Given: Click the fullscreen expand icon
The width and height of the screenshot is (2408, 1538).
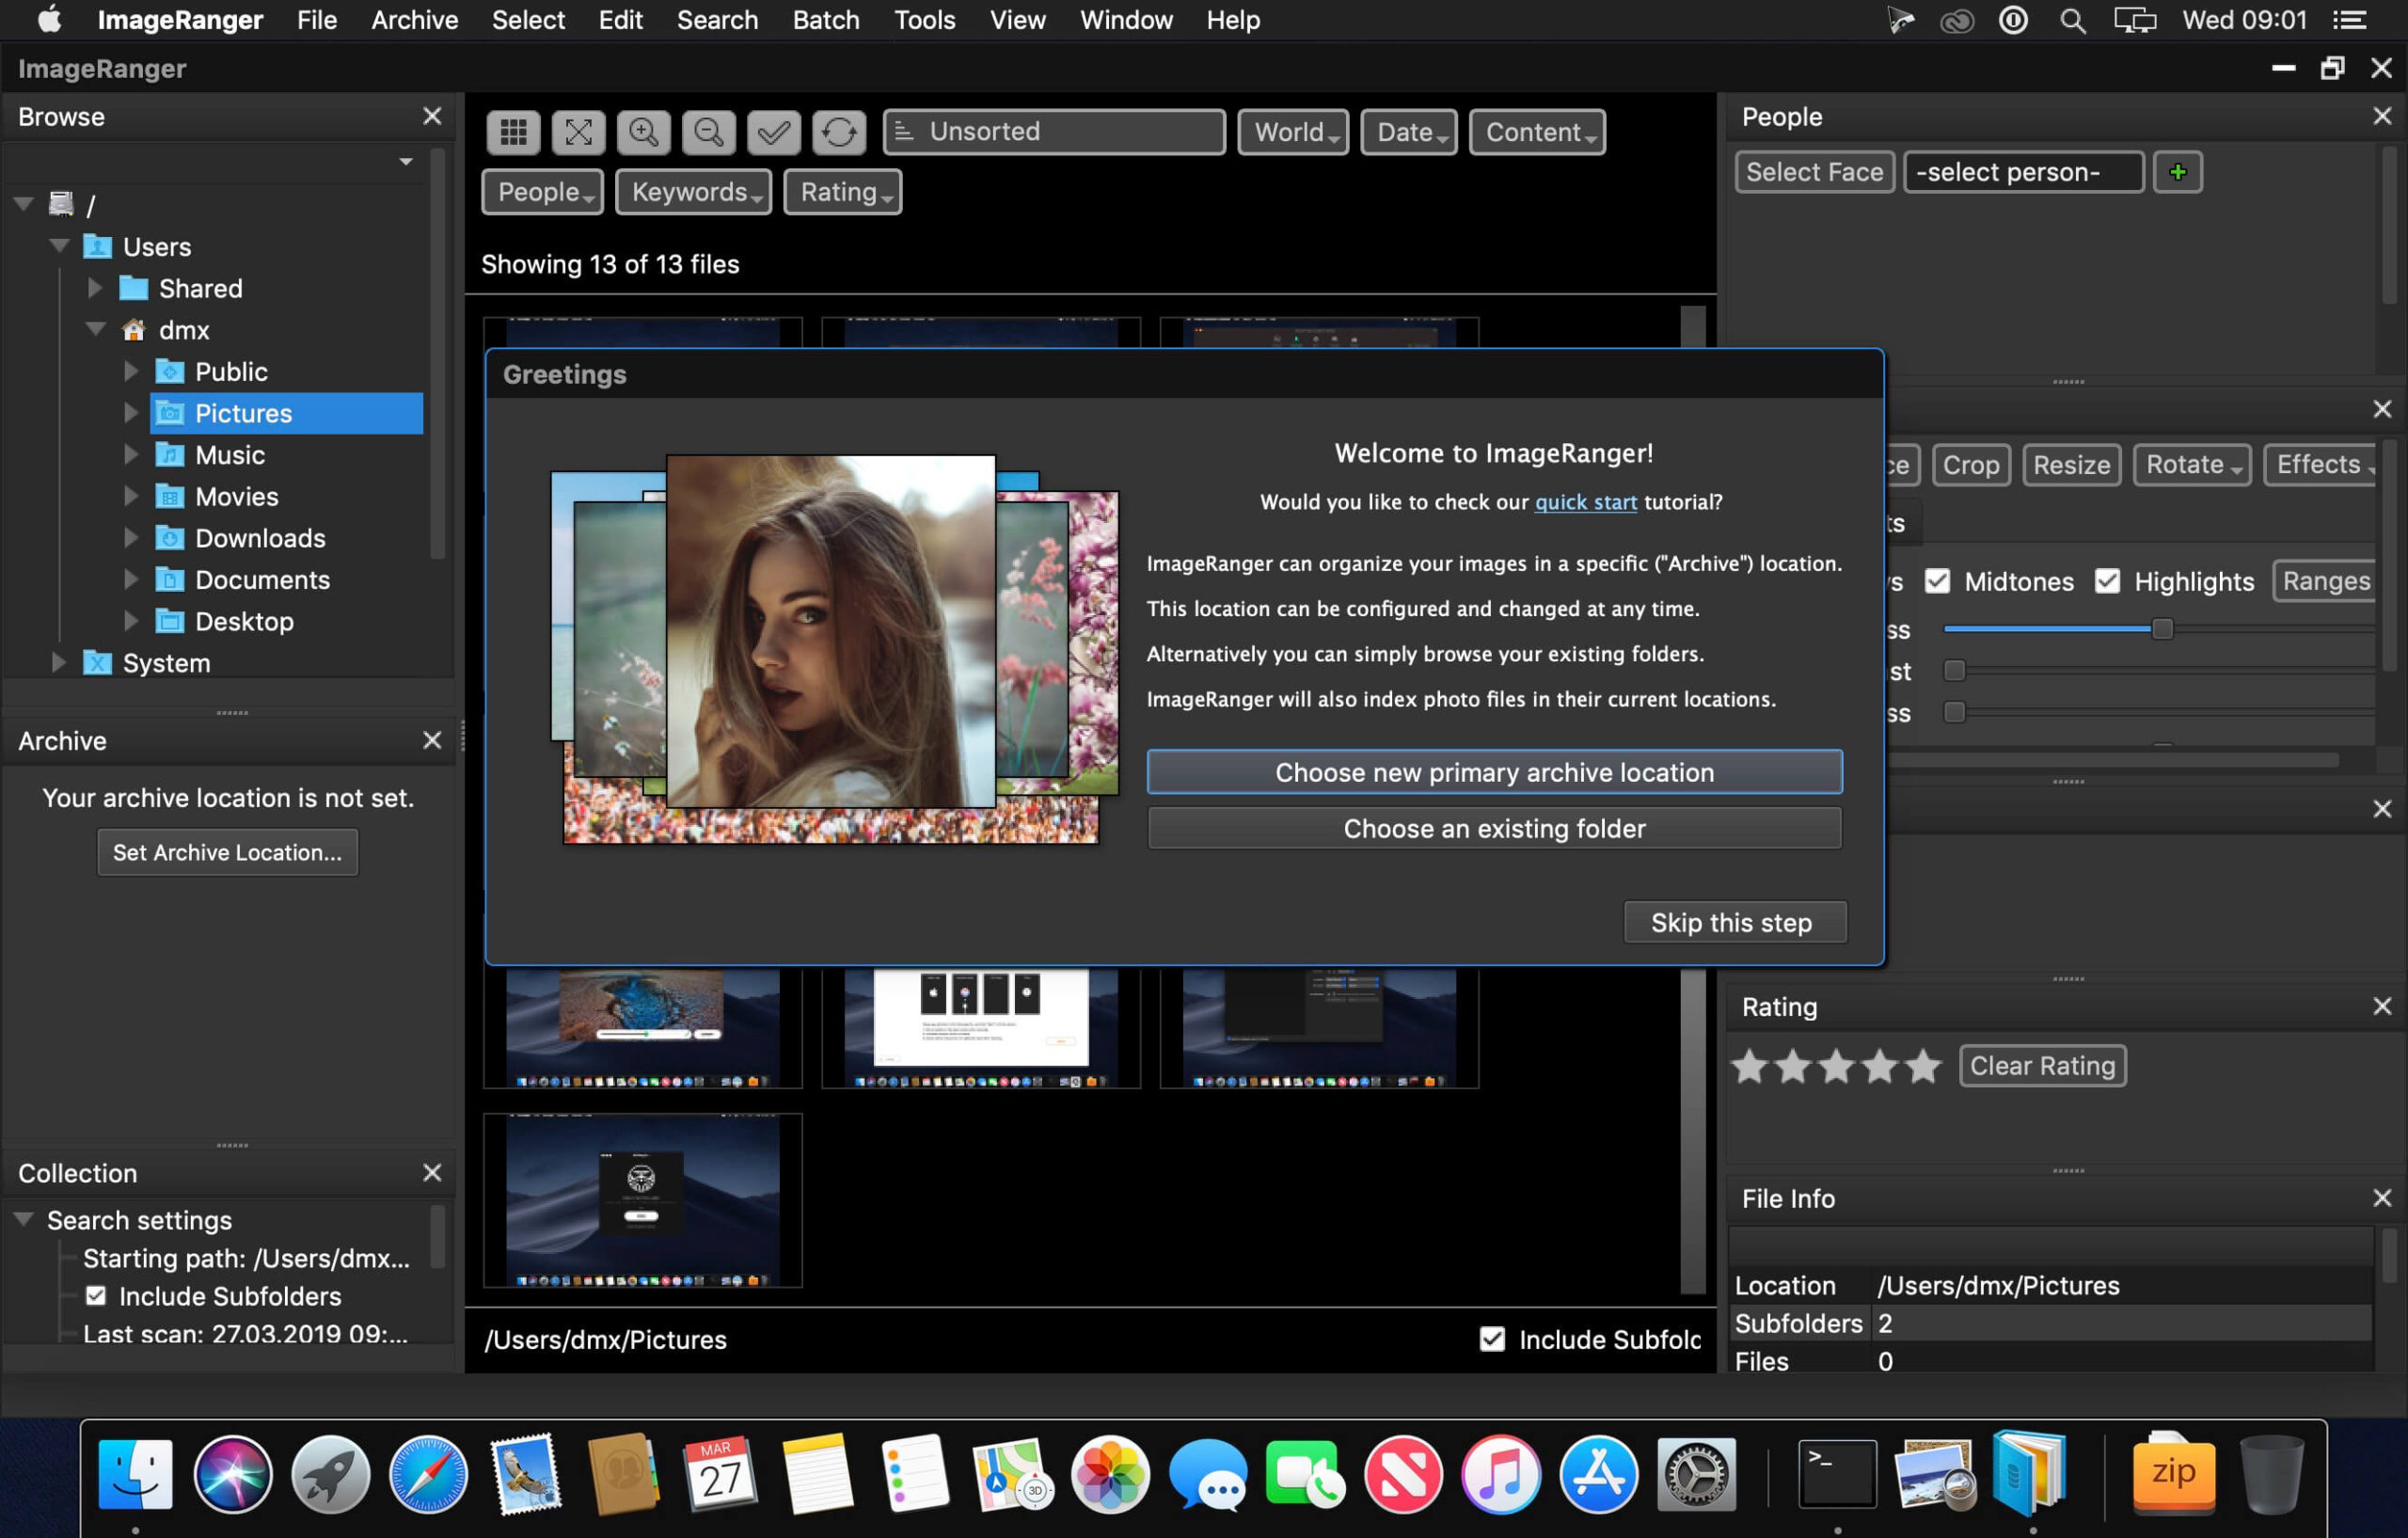Looking at the screenshot, I should (579, 130).
